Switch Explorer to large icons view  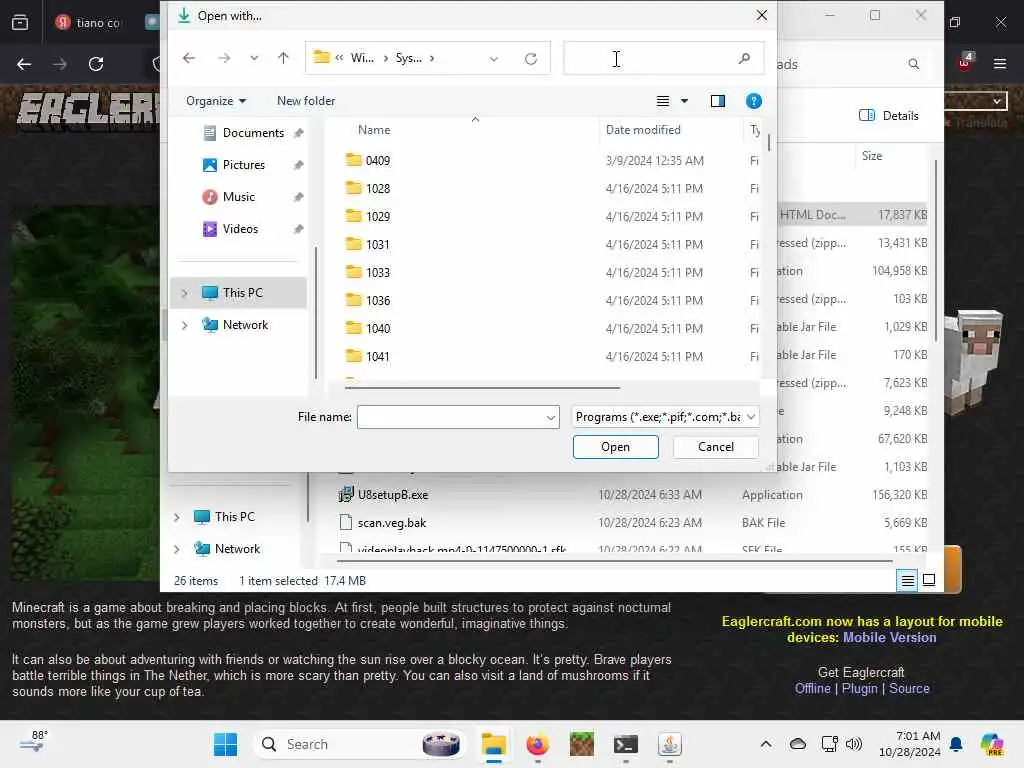pyautogui.click(x=929, y=580)
